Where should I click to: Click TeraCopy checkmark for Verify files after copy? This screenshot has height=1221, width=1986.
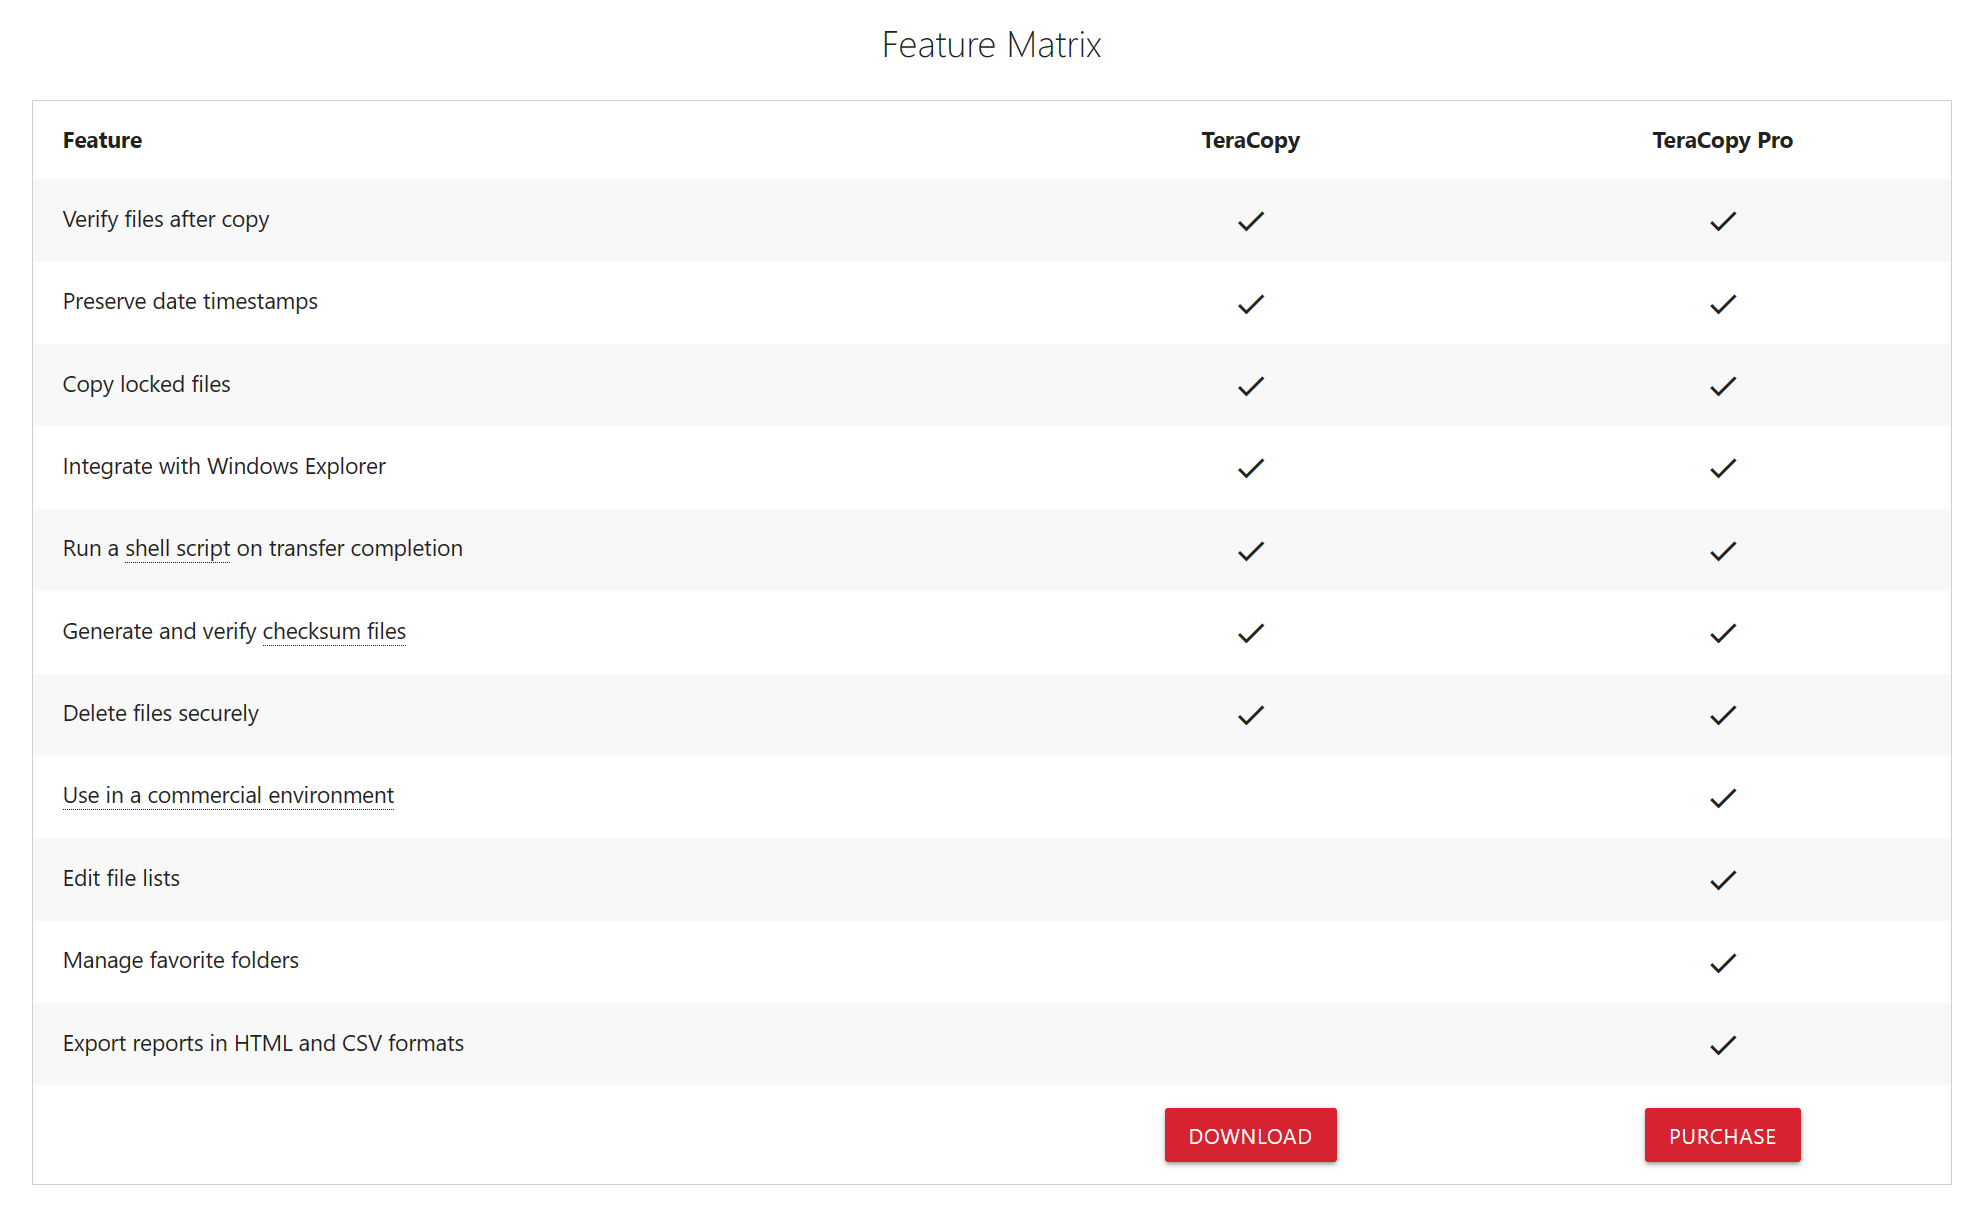(x=1251, y=221)
